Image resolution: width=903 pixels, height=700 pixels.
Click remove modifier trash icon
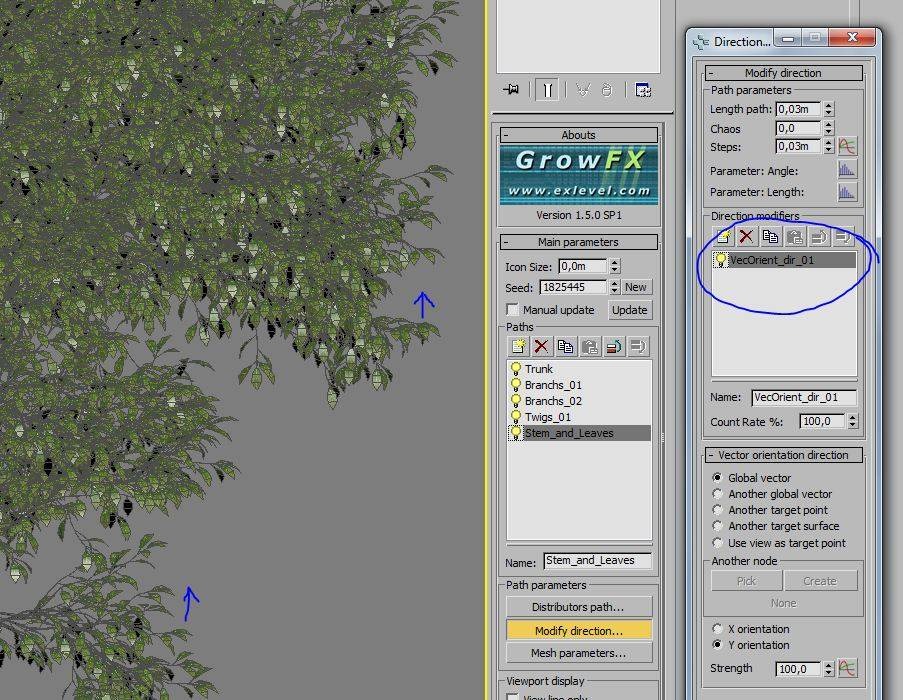point(607,90)
